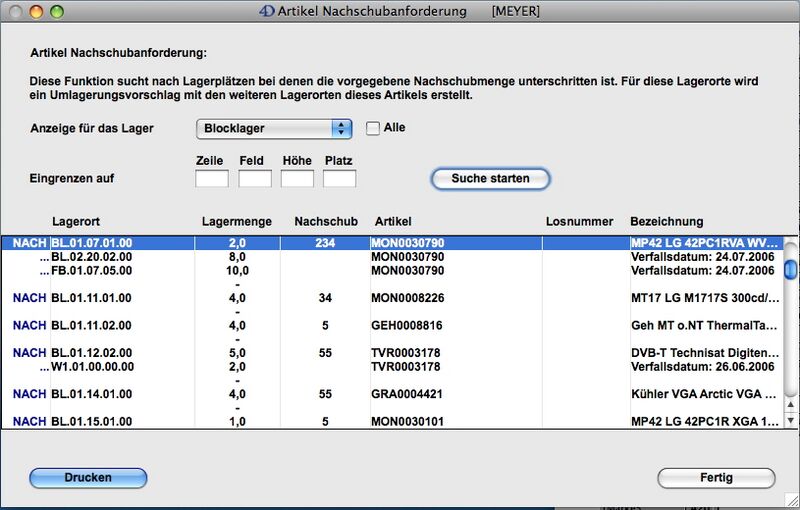
Task: Click into the Höhe input field
Action: point(297,179)
